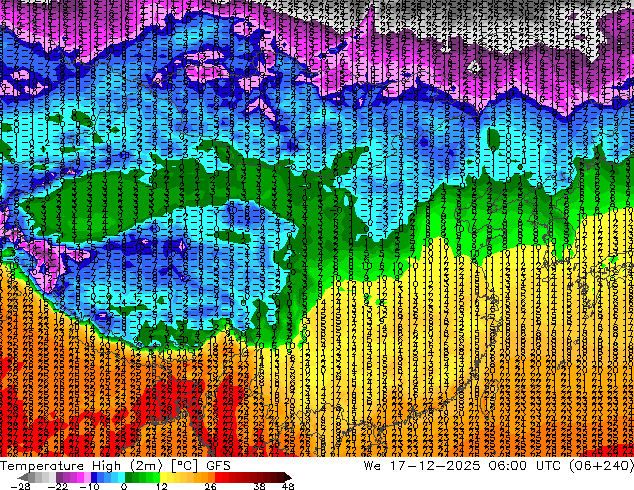This screenshot has width=634, height=490.
Task: Click the green section of the temperature color bar
Action: 142,477
